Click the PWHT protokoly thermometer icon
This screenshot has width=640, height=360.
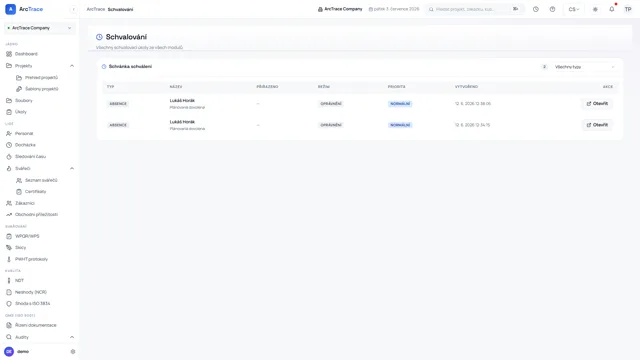click(x=9, y=259)
